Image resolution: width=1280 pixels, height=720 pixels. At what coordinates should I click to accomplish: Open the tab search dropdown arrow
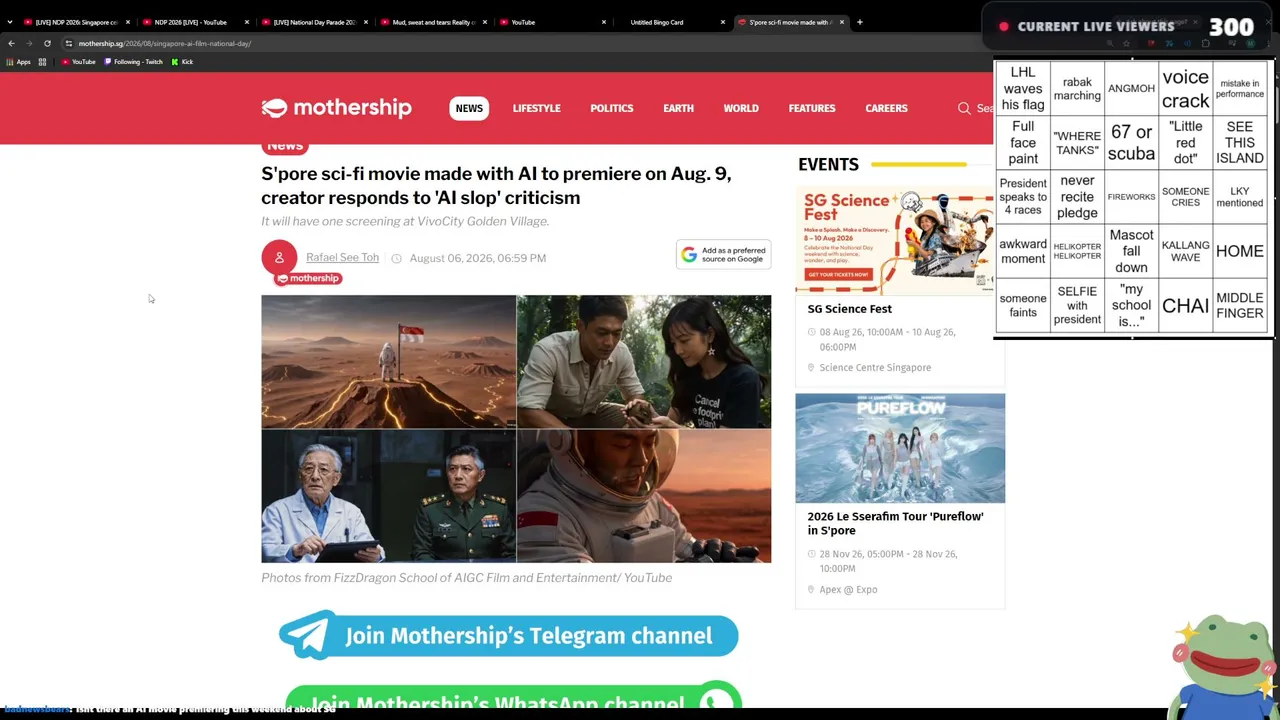(10, 22)
